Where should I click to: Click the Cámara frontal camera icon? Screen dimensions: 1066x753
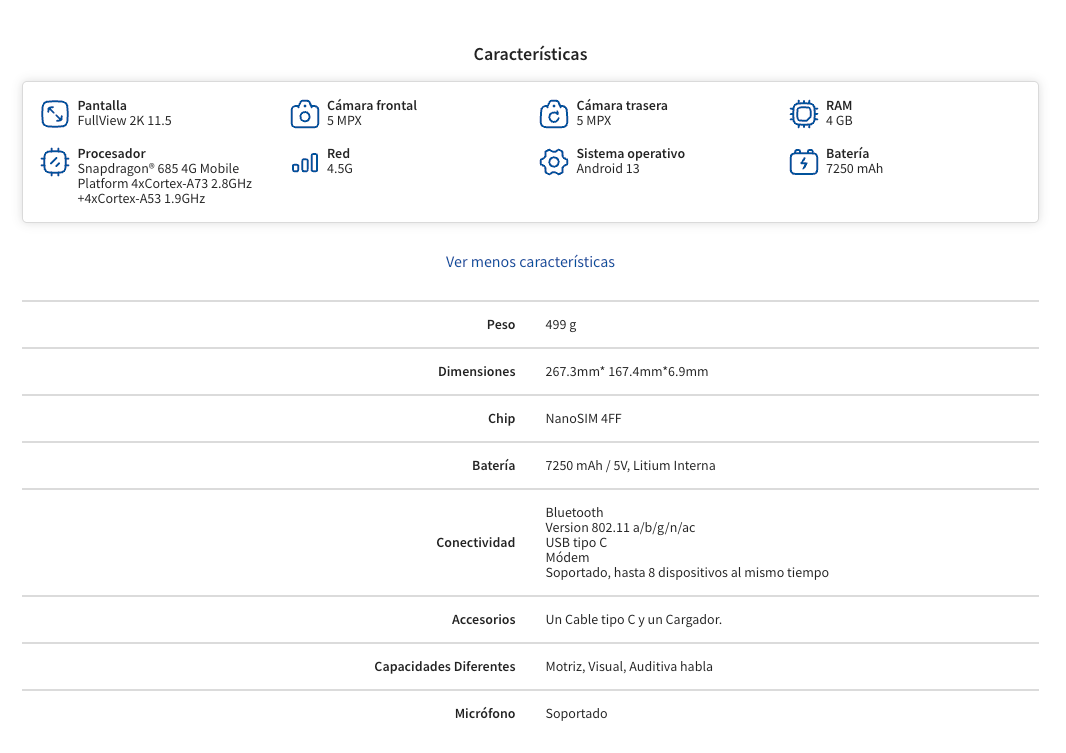point(305,113)
